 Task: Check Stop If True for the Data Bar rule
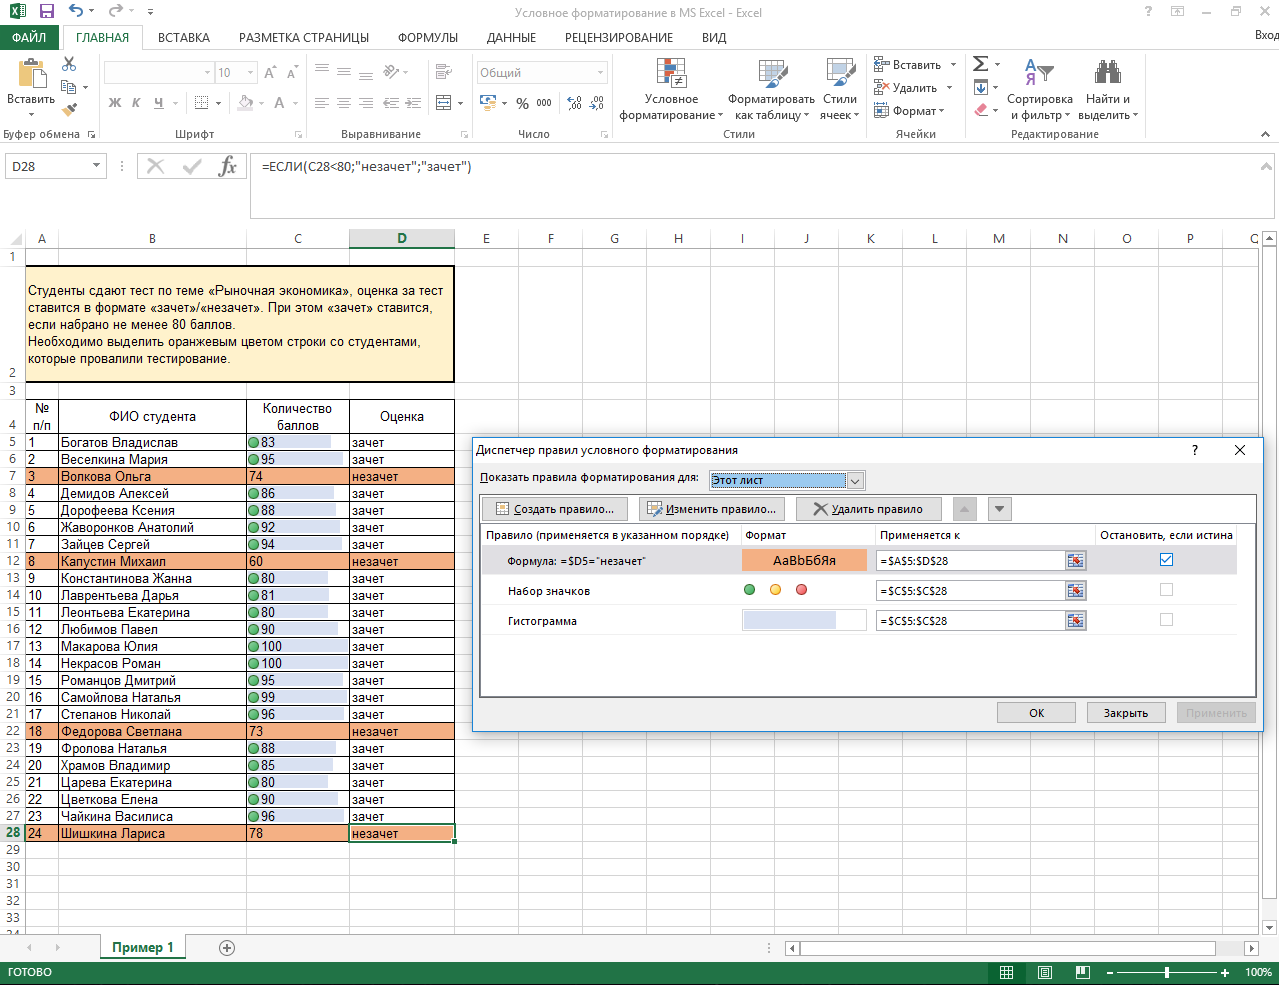point(1166,620)
